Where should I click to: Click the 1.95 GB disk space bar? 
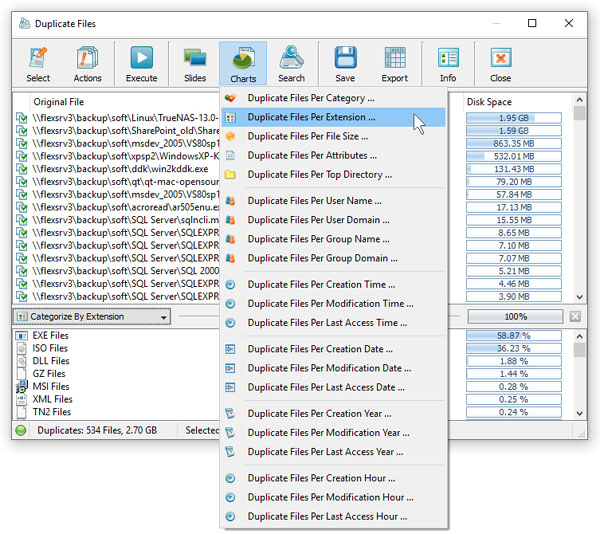pyautogui.click(x=514, y=118)
